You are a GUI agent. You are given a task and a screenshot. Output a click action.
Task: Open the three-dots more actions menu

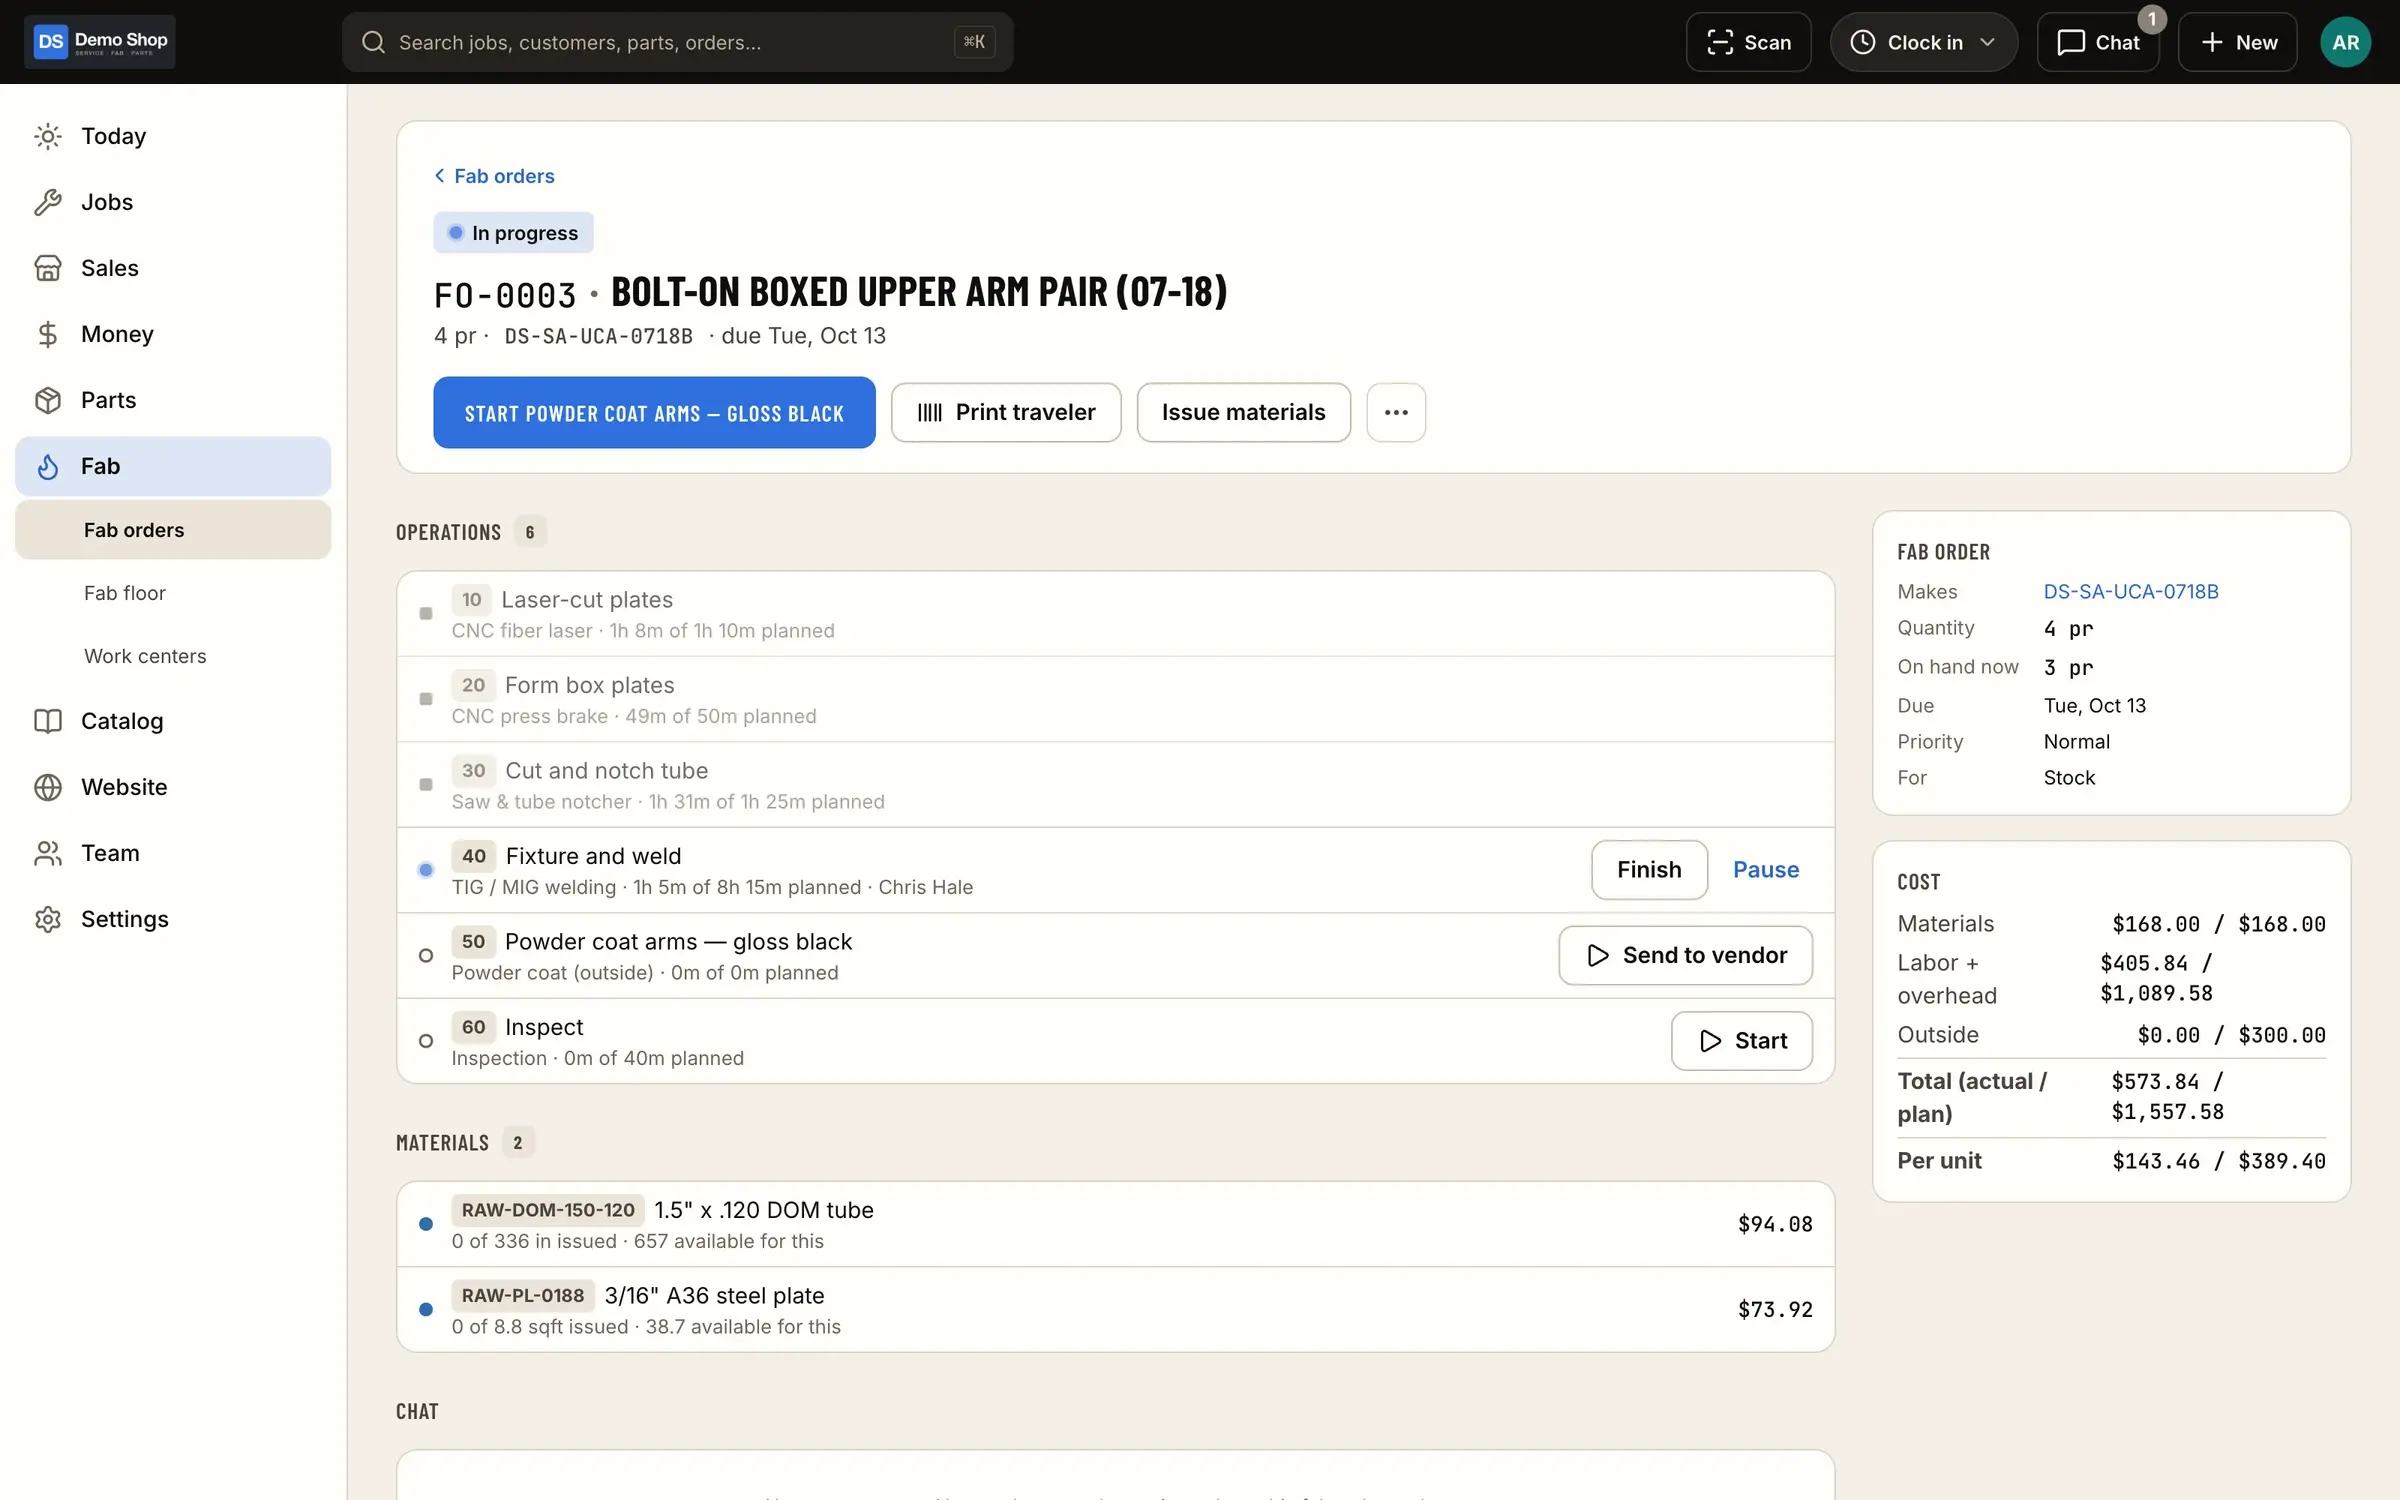1396,412
